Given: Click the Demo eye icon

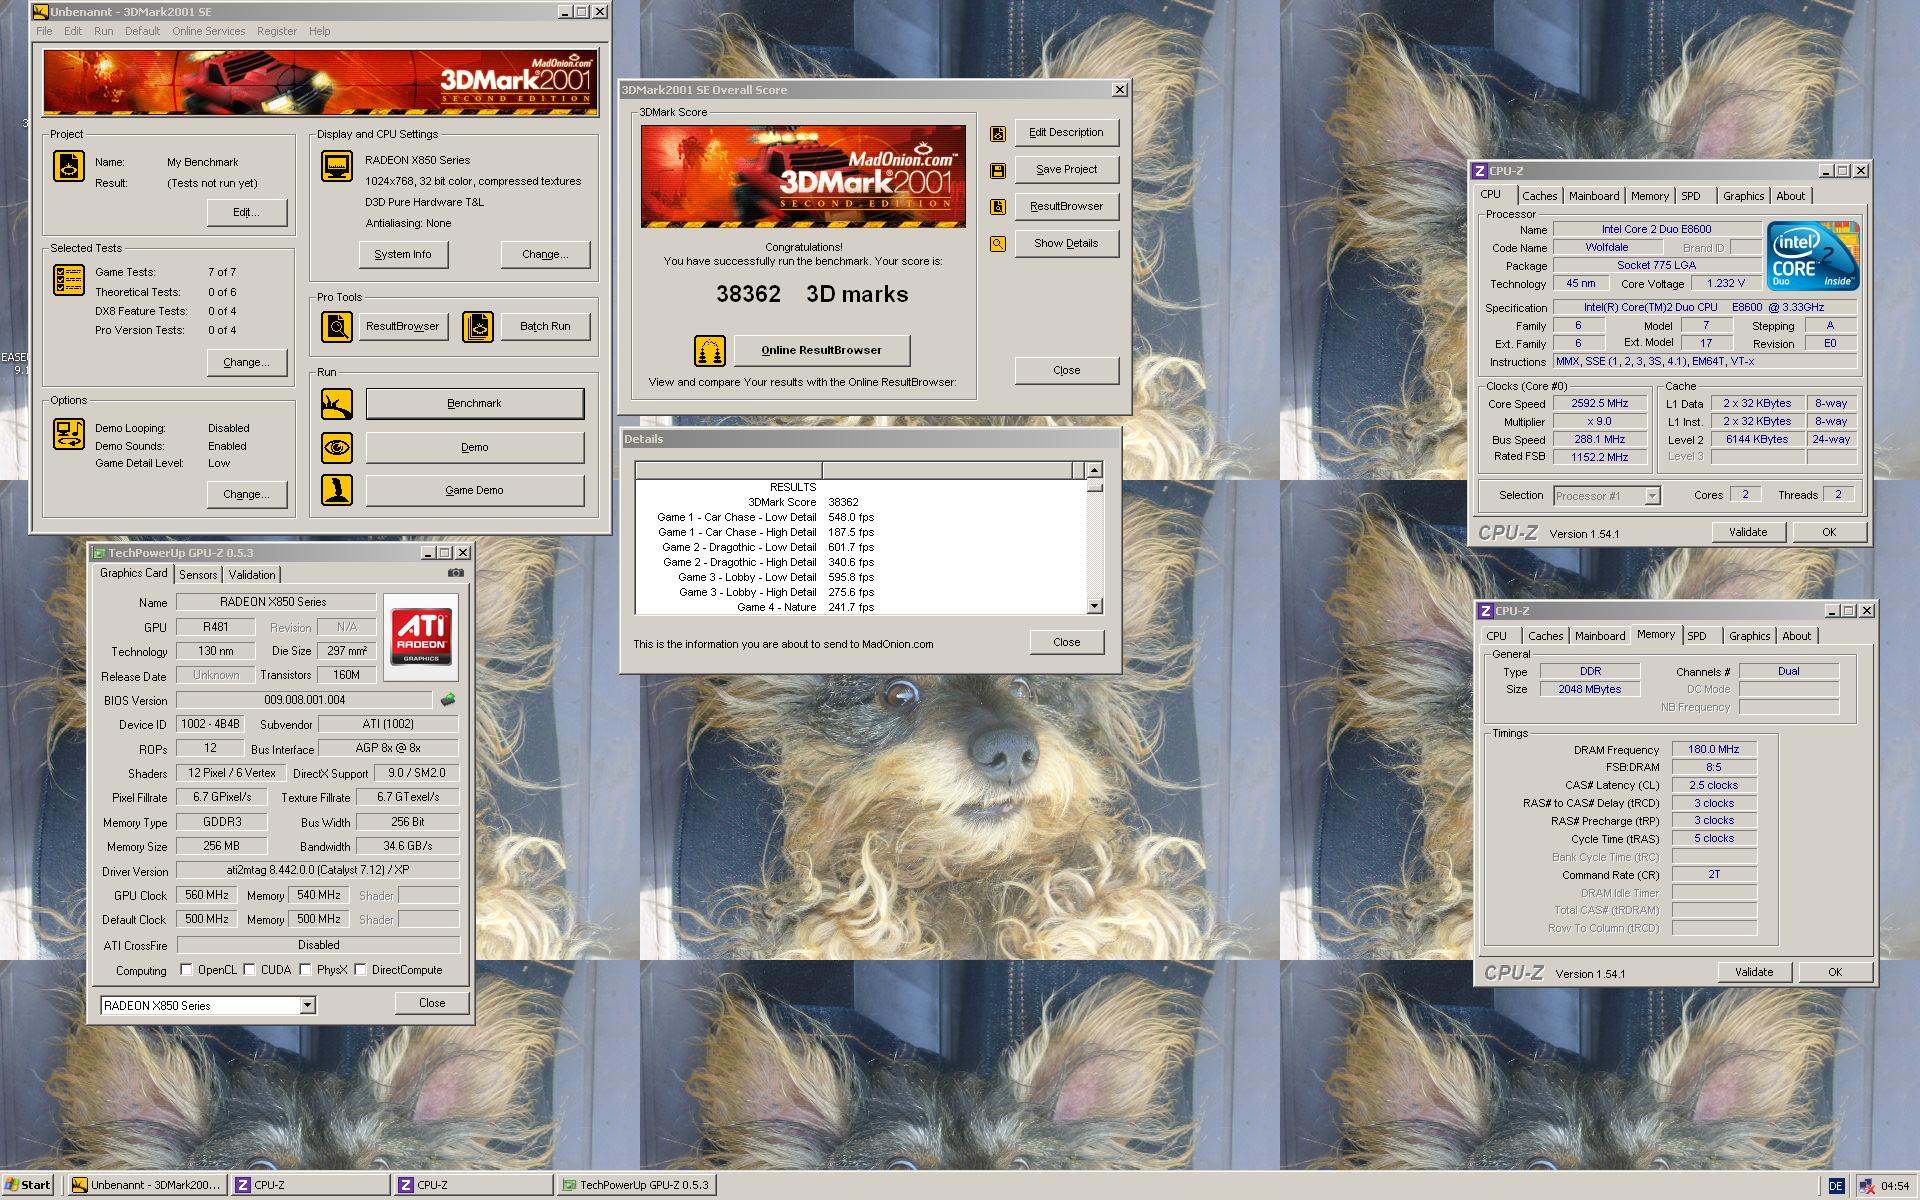Looking at the screenshot, I should pyautogui.click(x=337, y=448).
